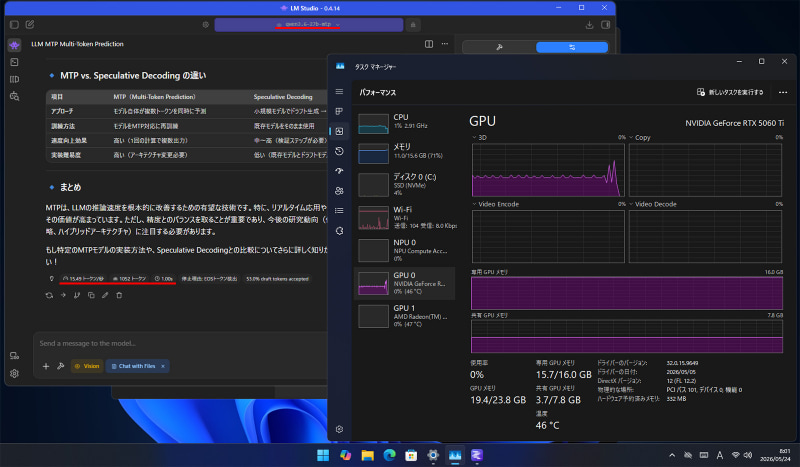Open the Downloads icon in LM Studio

pyautogui.click(x=589, y=24)
